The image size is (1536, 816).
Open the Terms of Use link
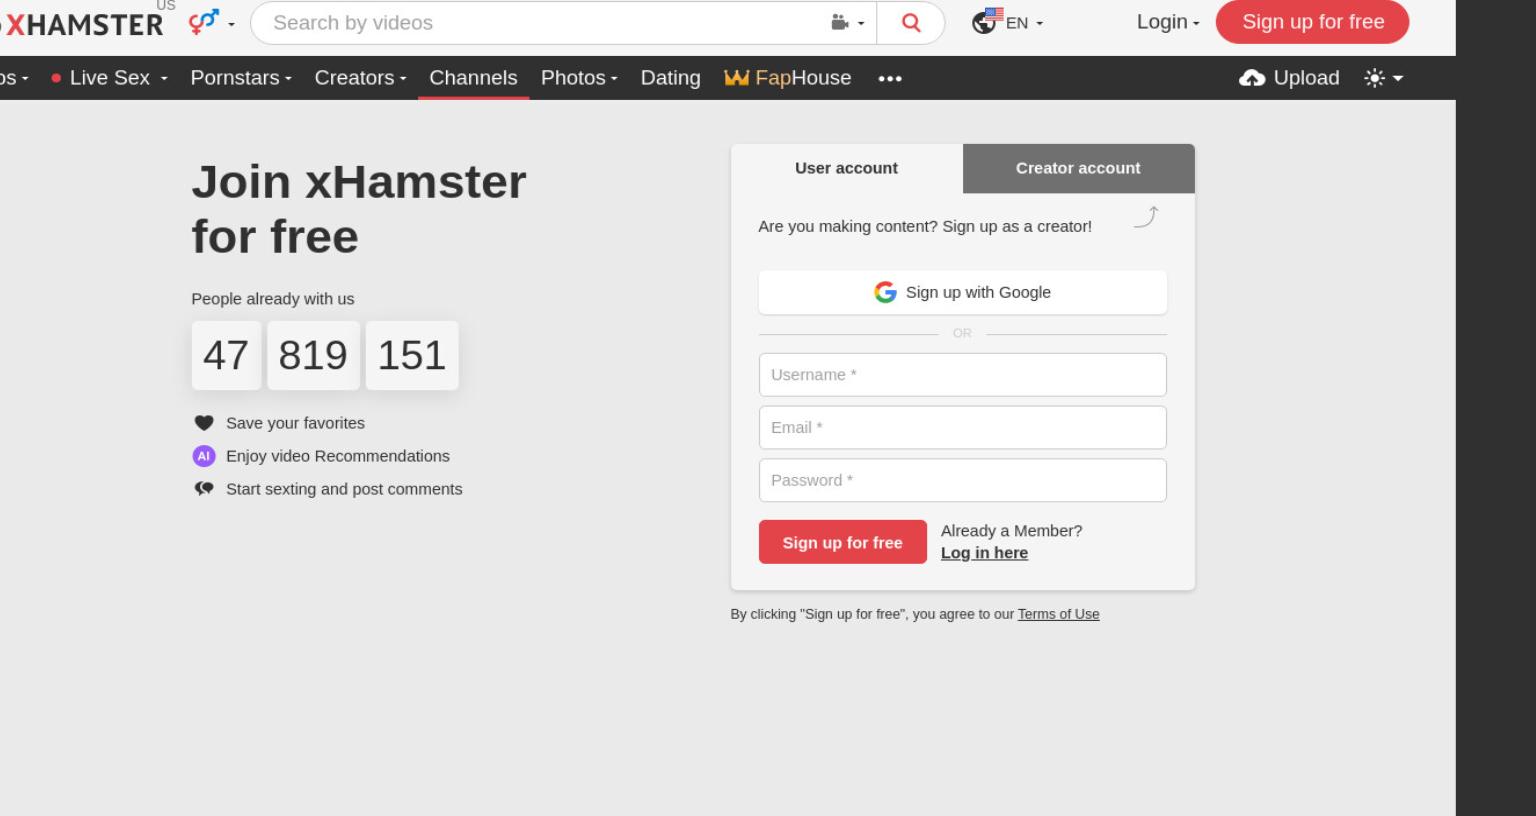[1058, 614]
